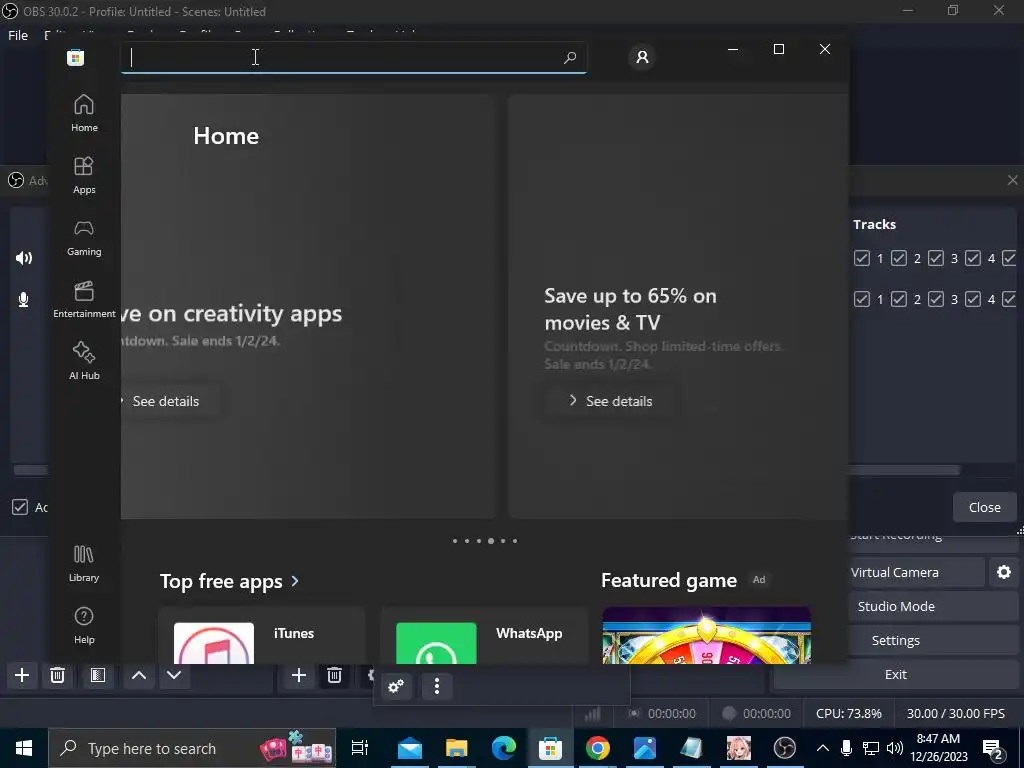Open advanced audio gears icon in OBS mixer
The image size is (1024, 768).
point(396,686)
